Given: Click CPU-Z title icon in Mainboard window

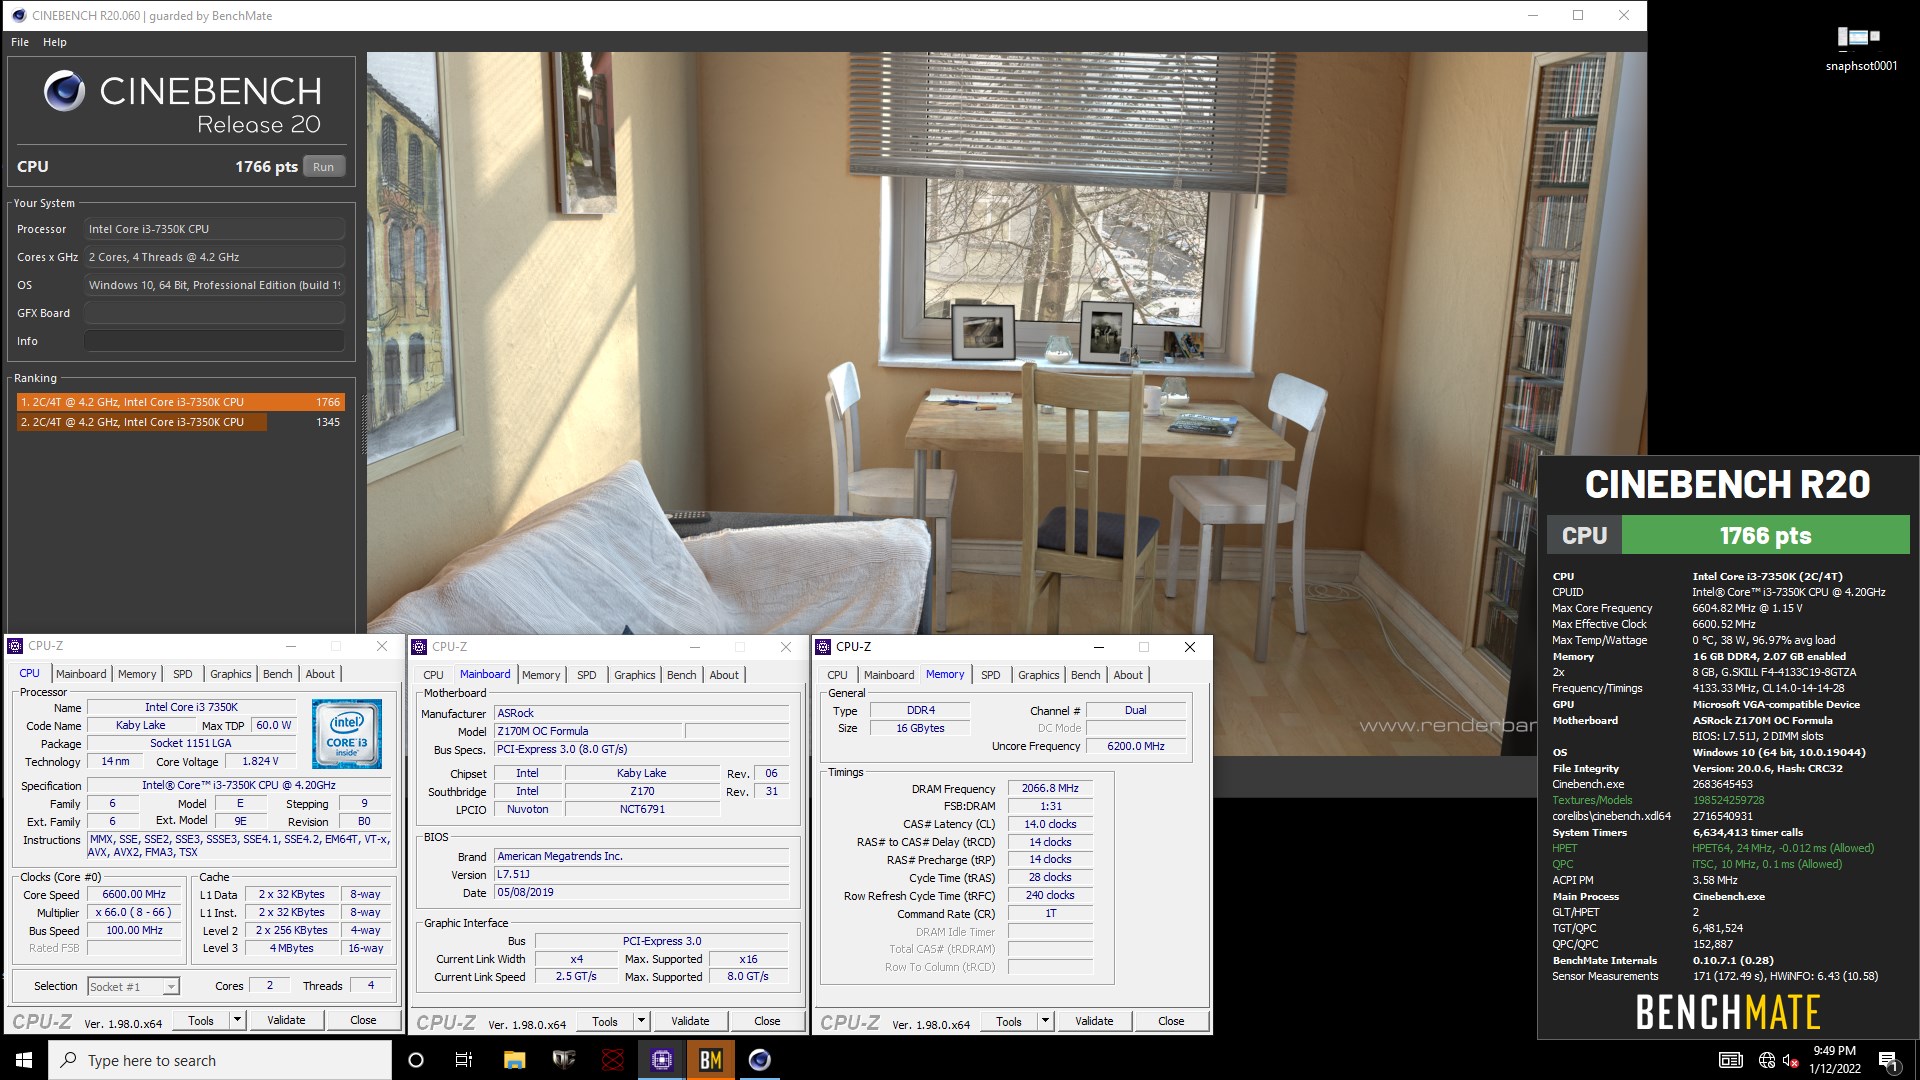Looking at the screenshot, I should 419,647.
